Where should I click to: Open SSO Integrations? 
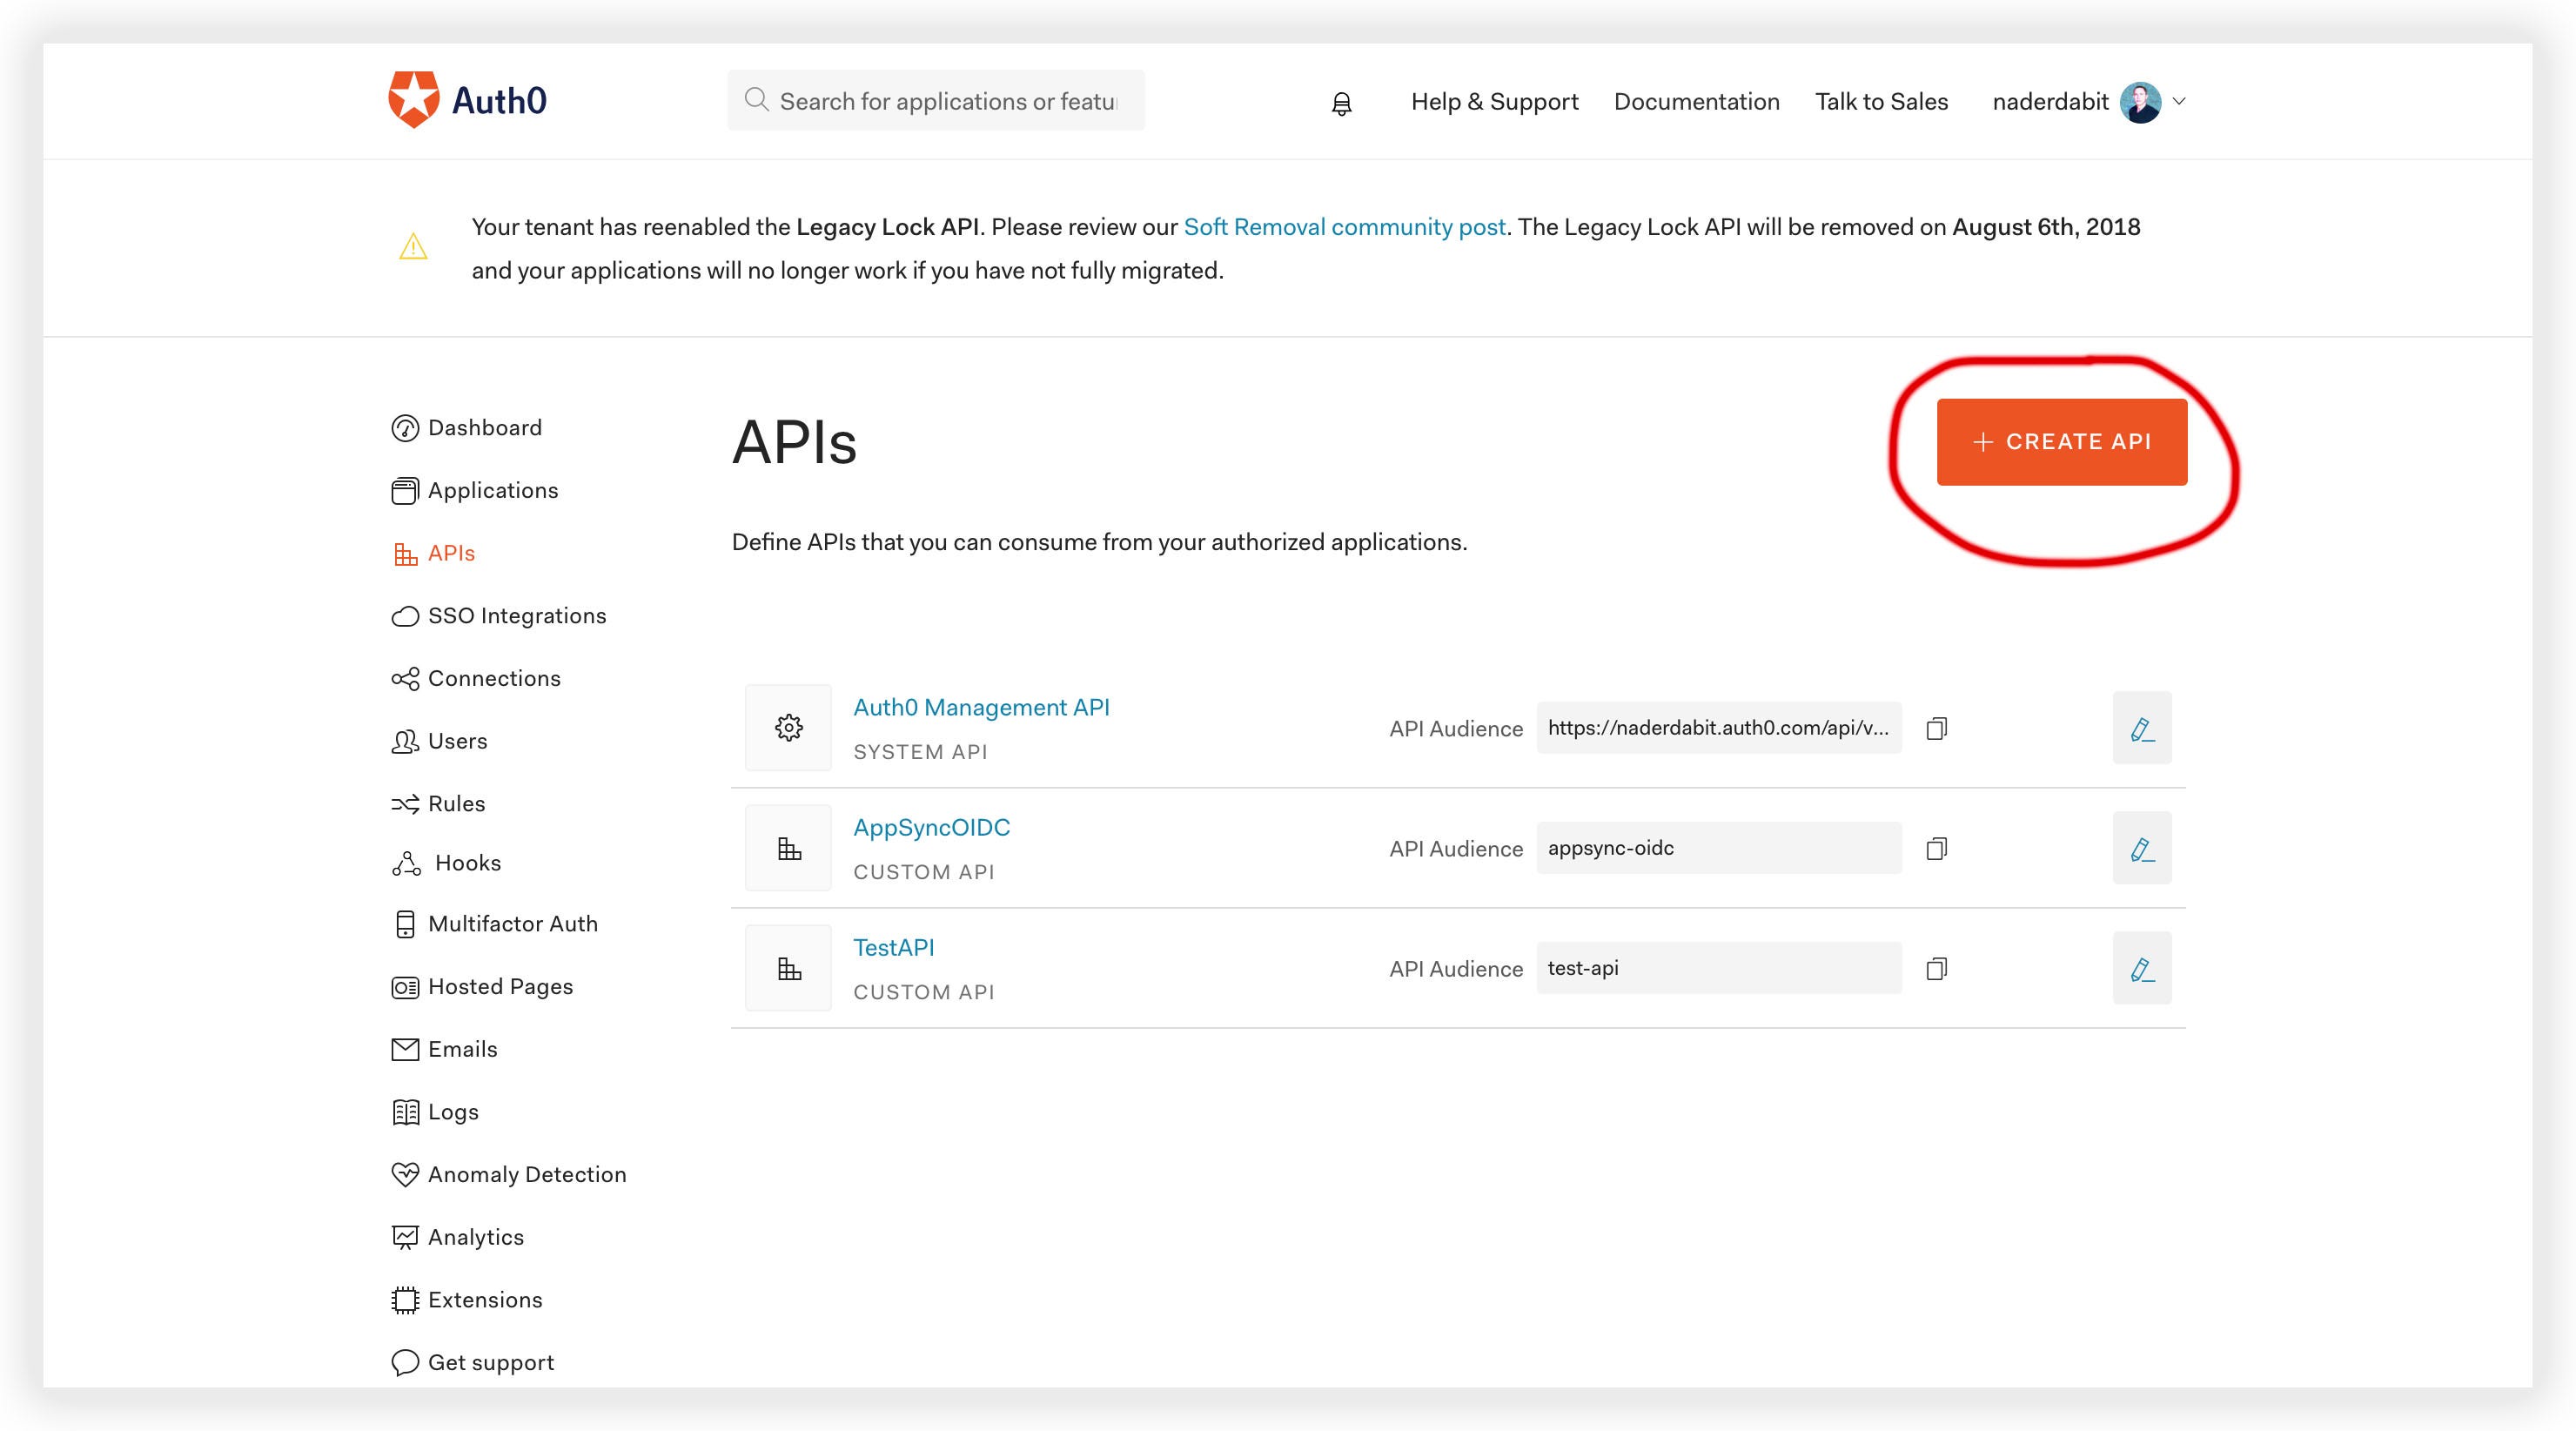click(499, 616)
